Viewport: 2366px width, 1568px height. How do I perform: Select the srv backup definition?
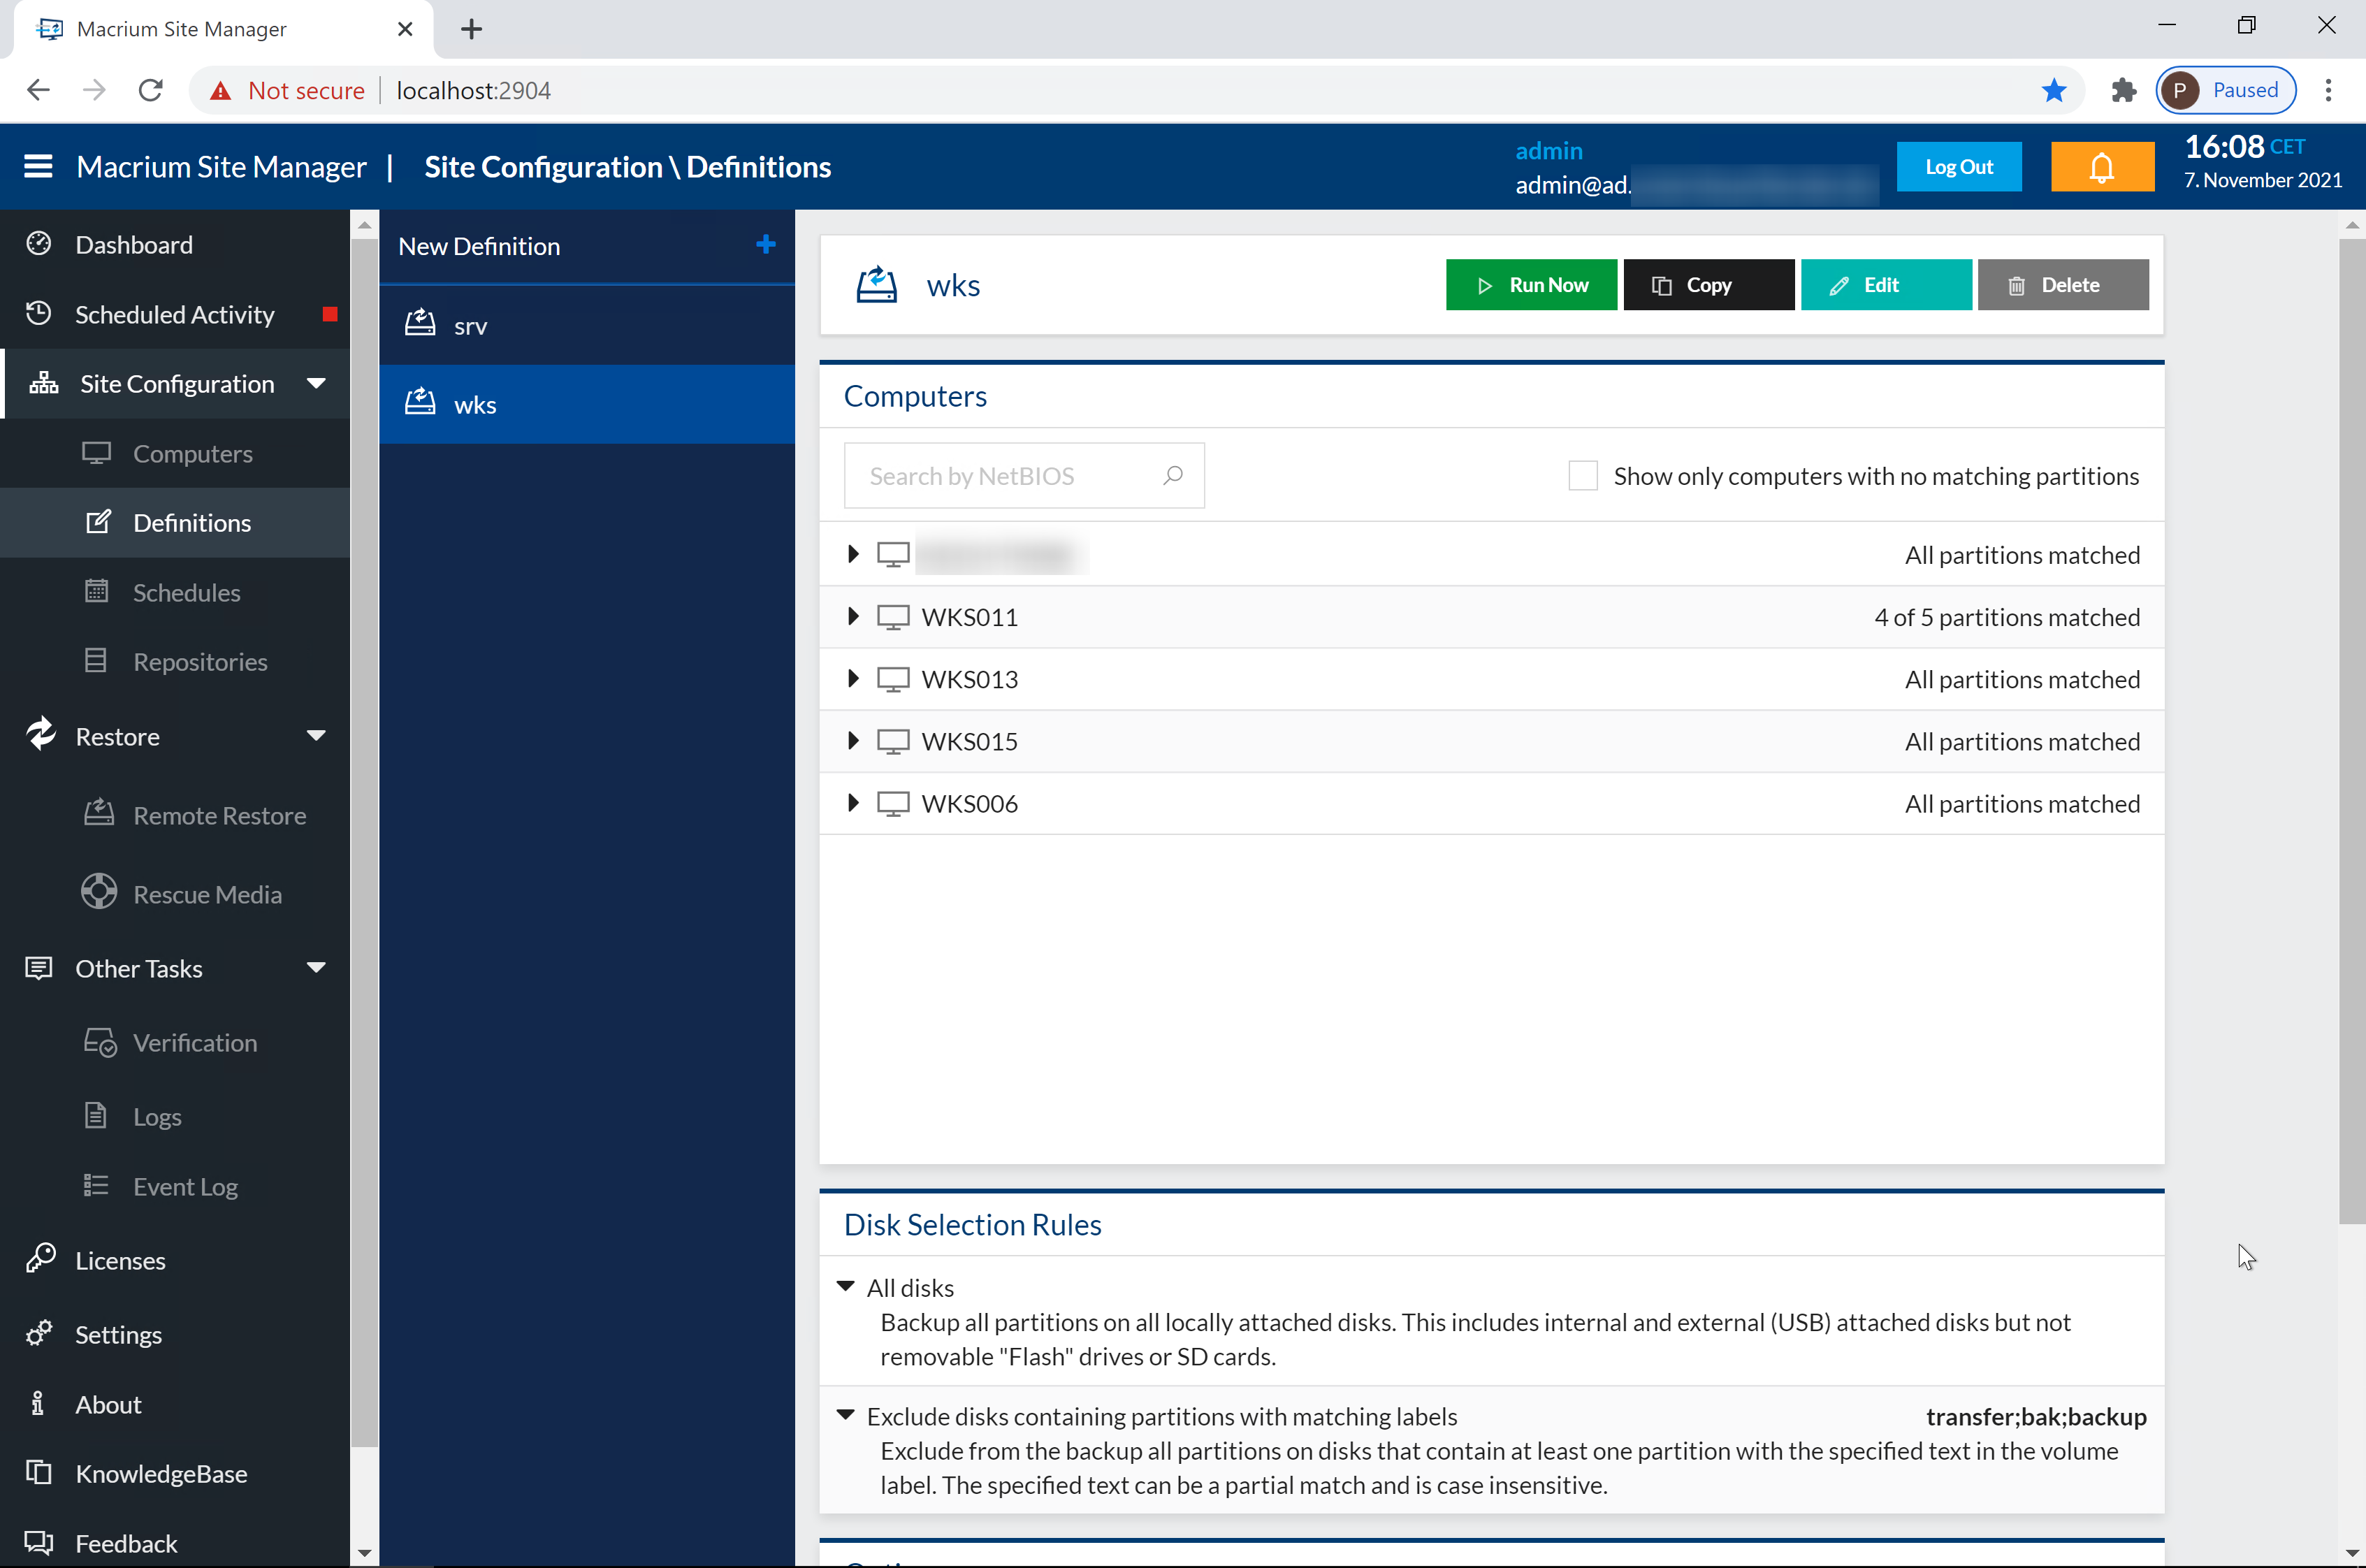click(470, 326)
